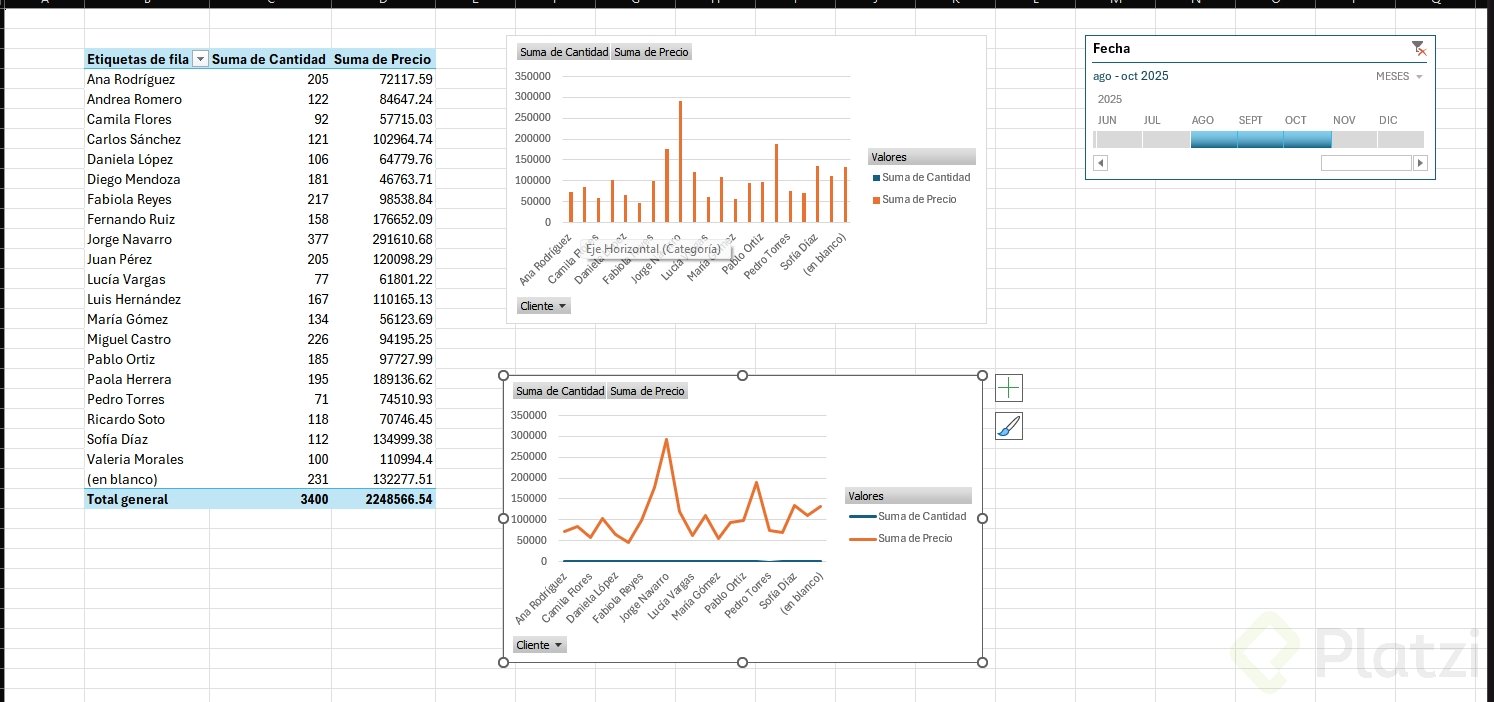This screenshot has height=702, width=1494.
Task: Open the Cliente filter in line chart
Action: (539, 645)
